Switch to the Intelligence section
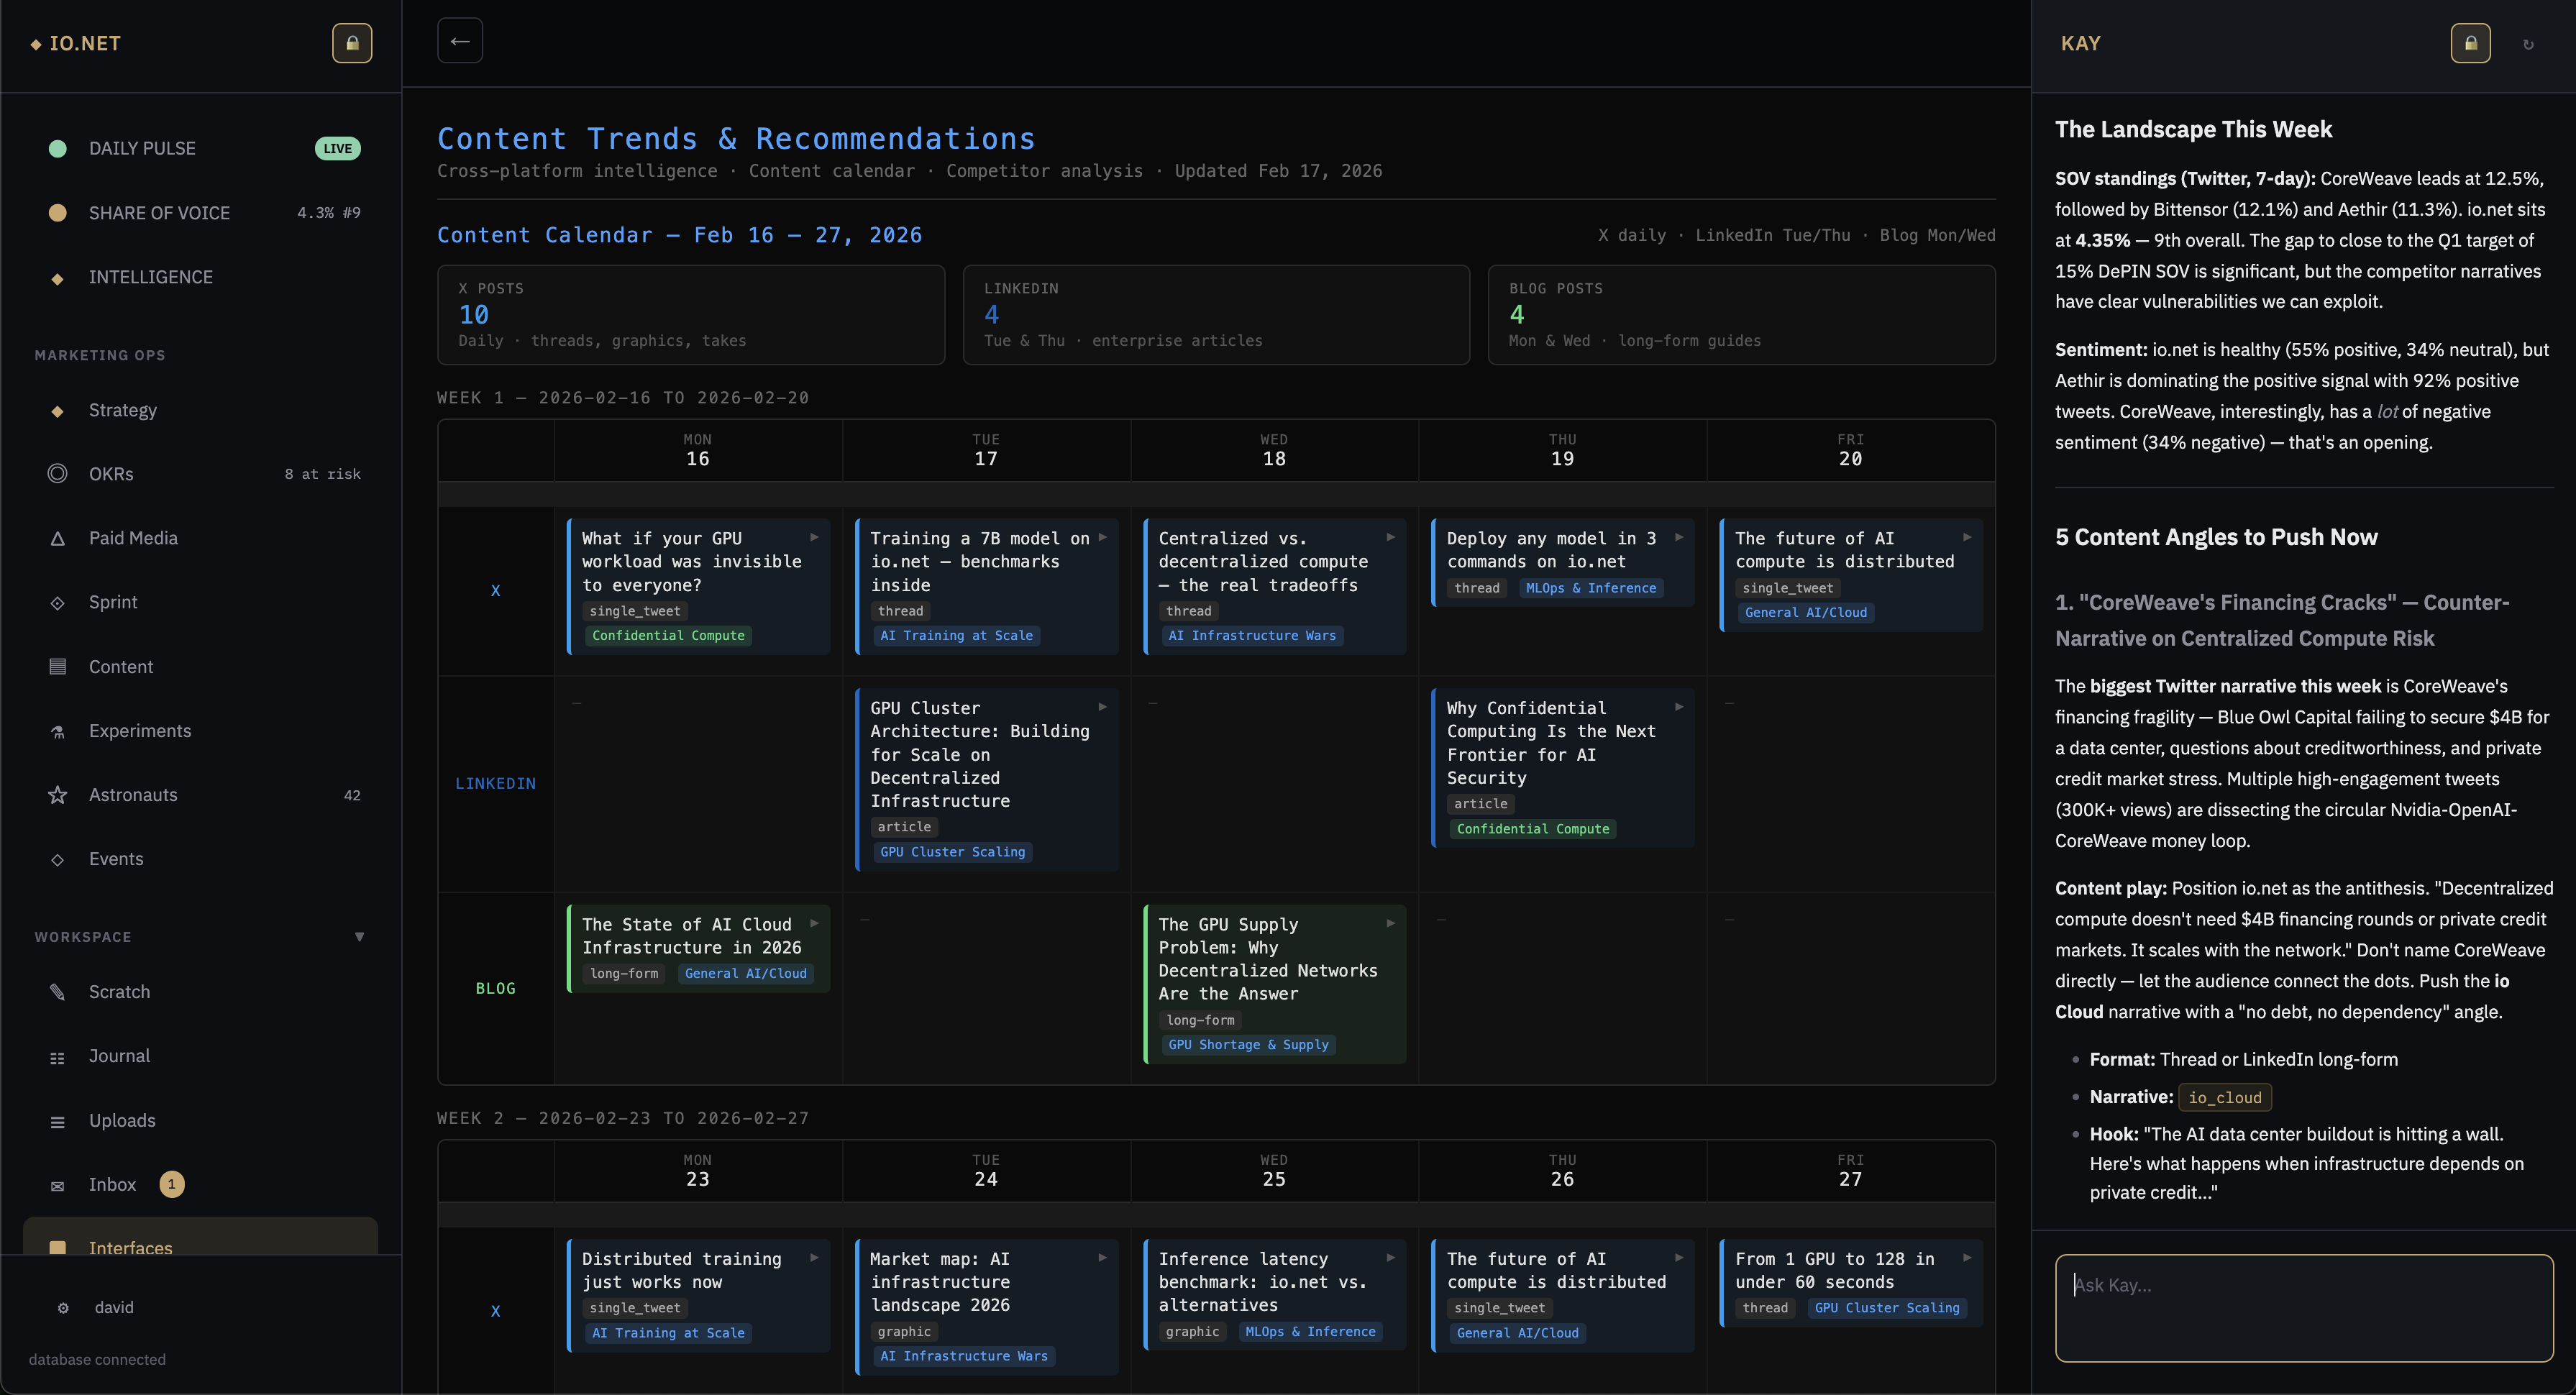The height and width of the screenshot is (1395, 2576). pos(151,277)
